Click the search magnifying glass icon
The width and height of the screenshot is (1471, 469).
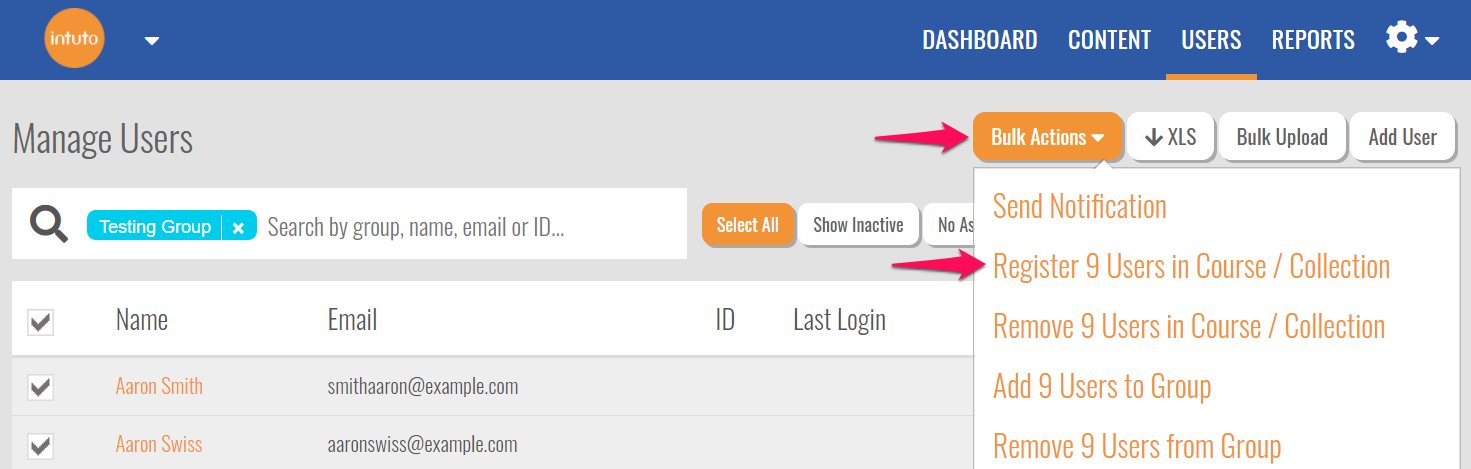tap(48, 225)
